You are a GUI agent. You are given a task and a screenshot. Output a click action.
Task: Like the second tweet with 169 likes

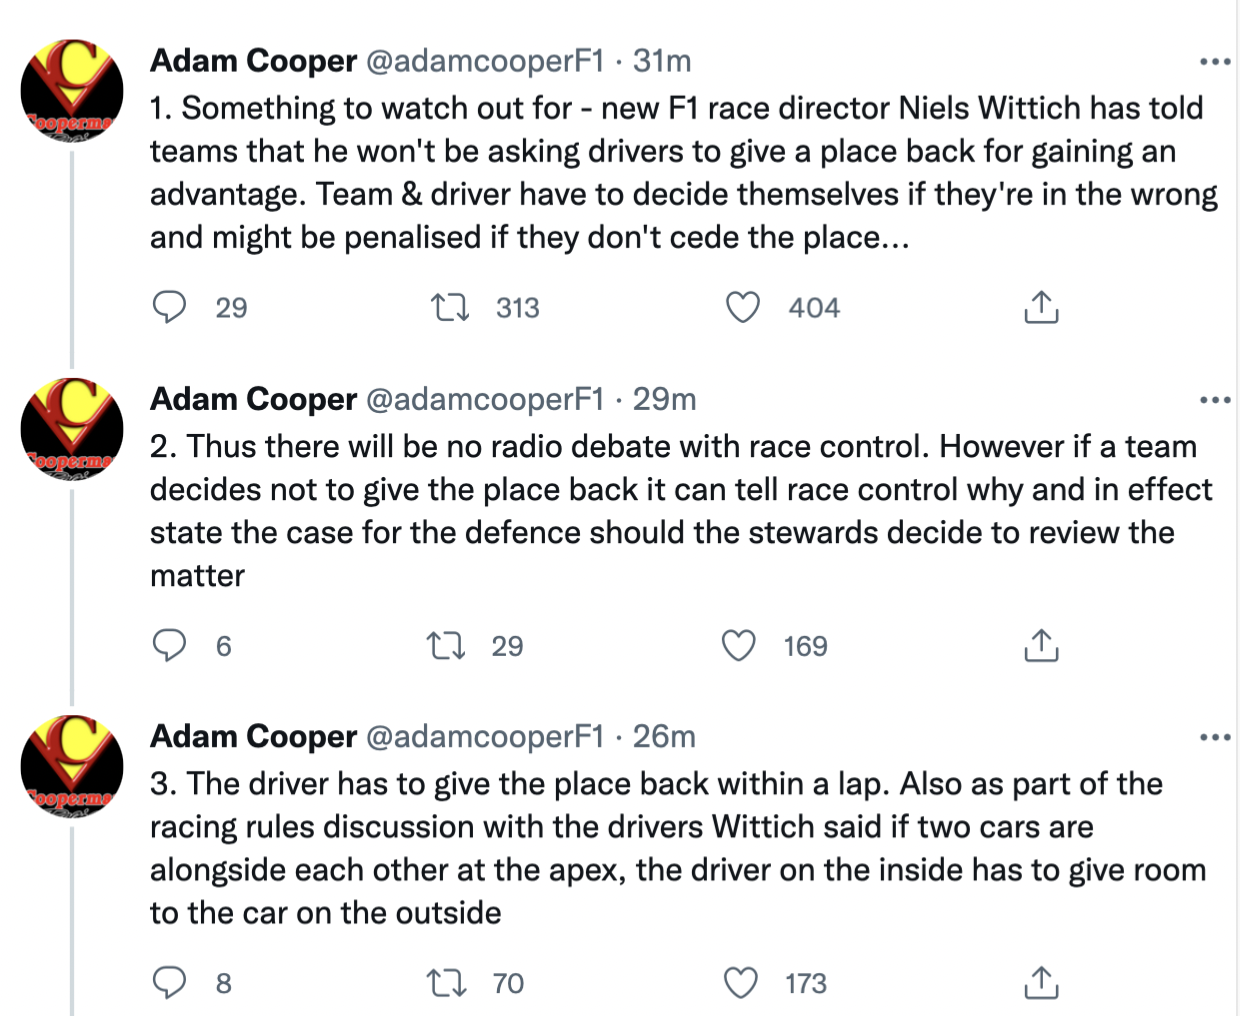tap(739, 645)
